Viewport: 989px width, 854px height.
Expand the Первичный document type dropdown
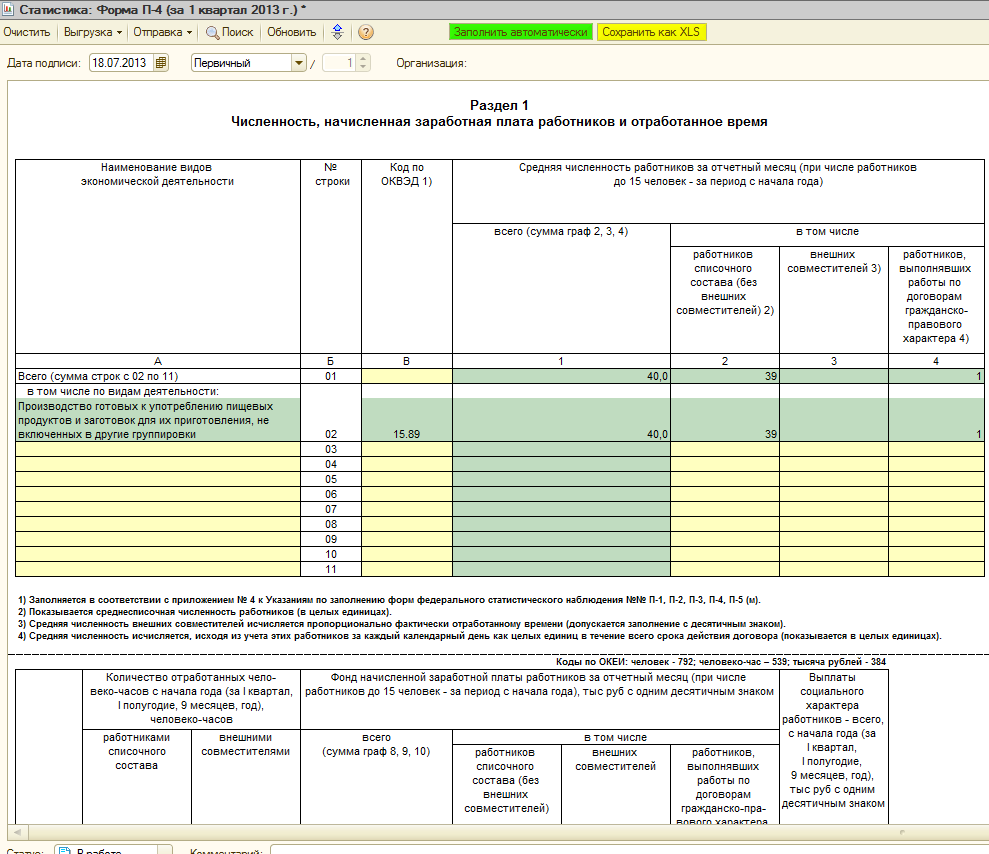(x=299, y=63)
